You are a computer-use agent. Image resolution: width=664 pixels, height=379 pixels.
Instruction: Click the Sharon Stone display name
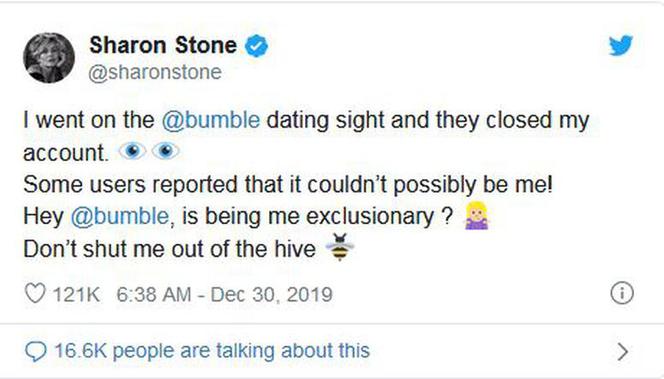coord(163,45)
